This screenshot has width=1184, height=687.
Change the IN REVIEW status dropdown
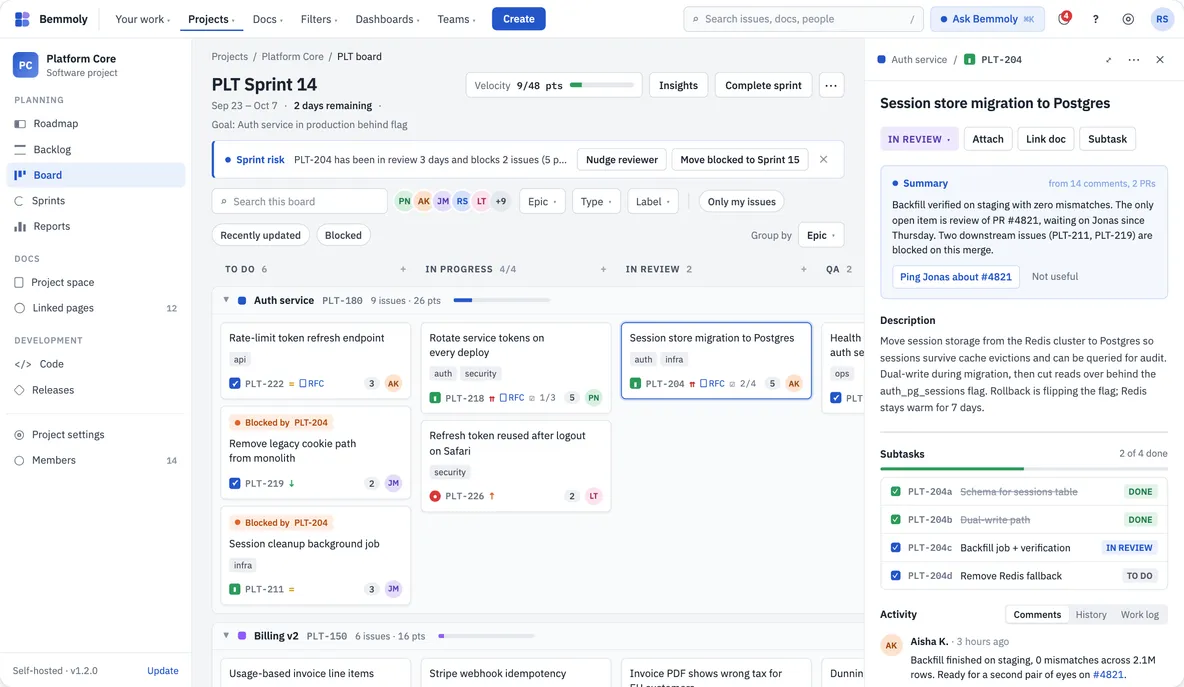(x=919, y=139)
